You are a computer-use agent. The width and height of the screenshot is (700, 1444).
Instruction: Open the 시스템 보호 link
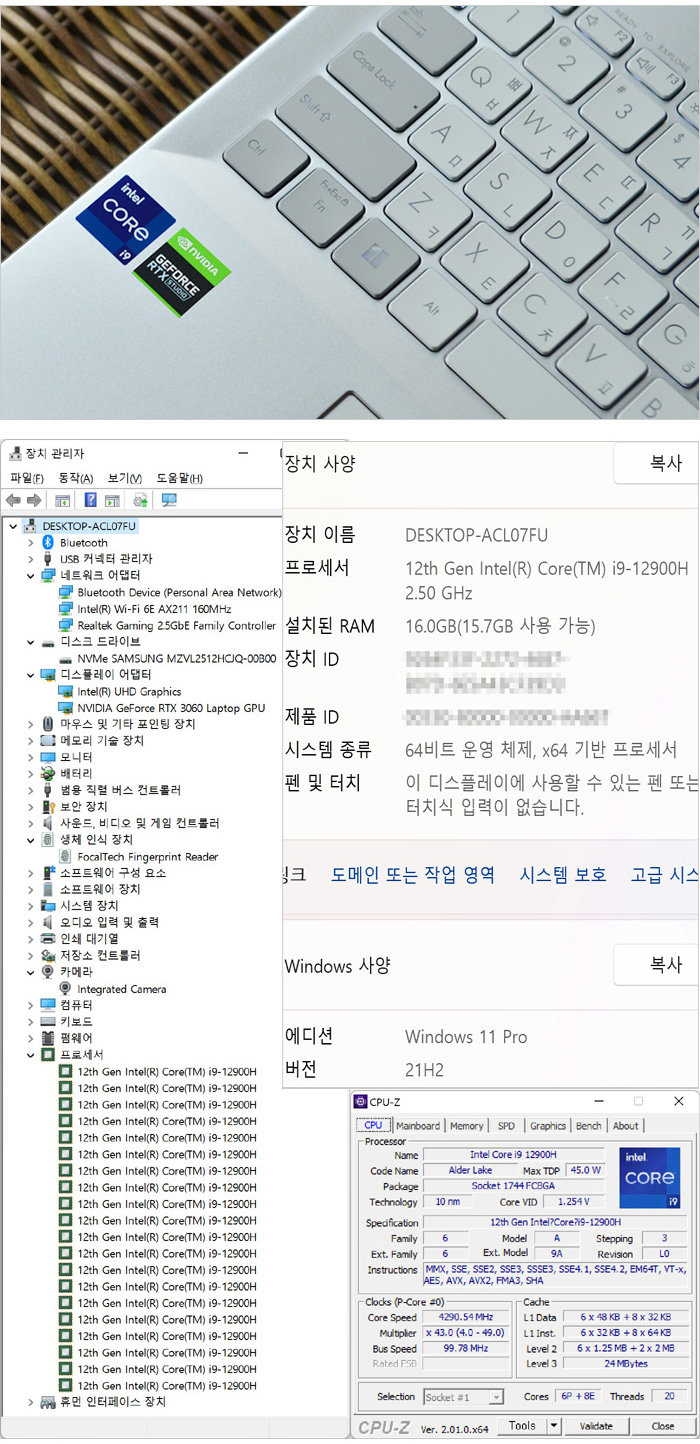562,874
